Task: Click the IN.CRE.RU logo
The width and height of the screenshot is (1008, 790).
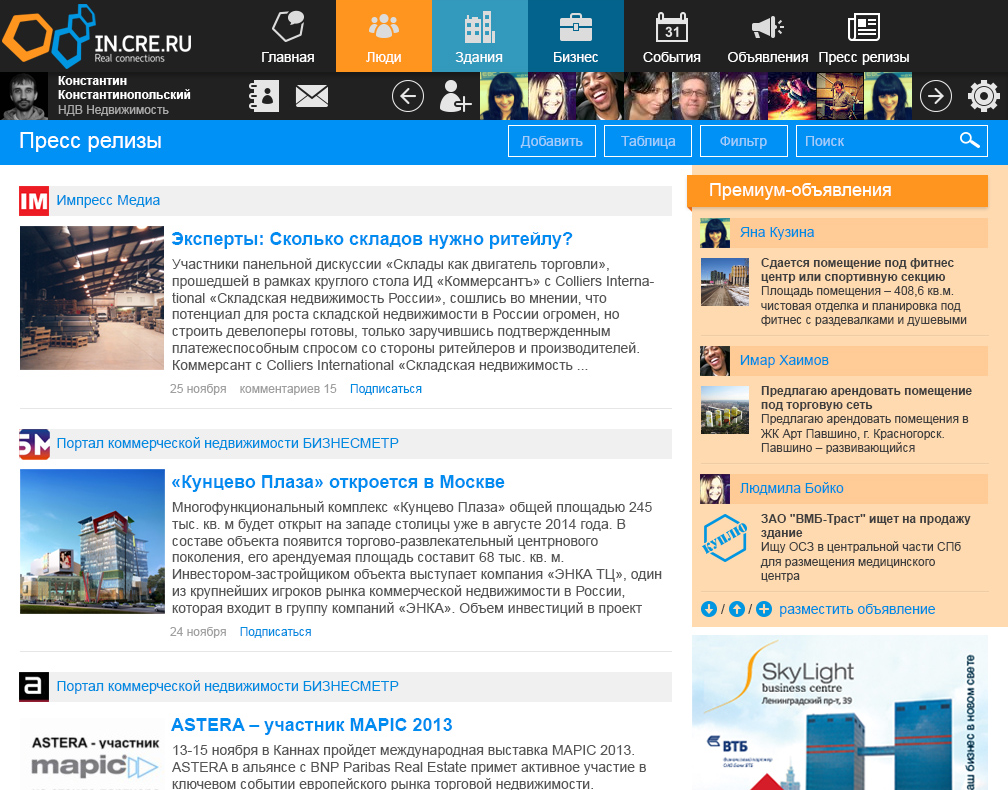Action: tap(96, 37)
